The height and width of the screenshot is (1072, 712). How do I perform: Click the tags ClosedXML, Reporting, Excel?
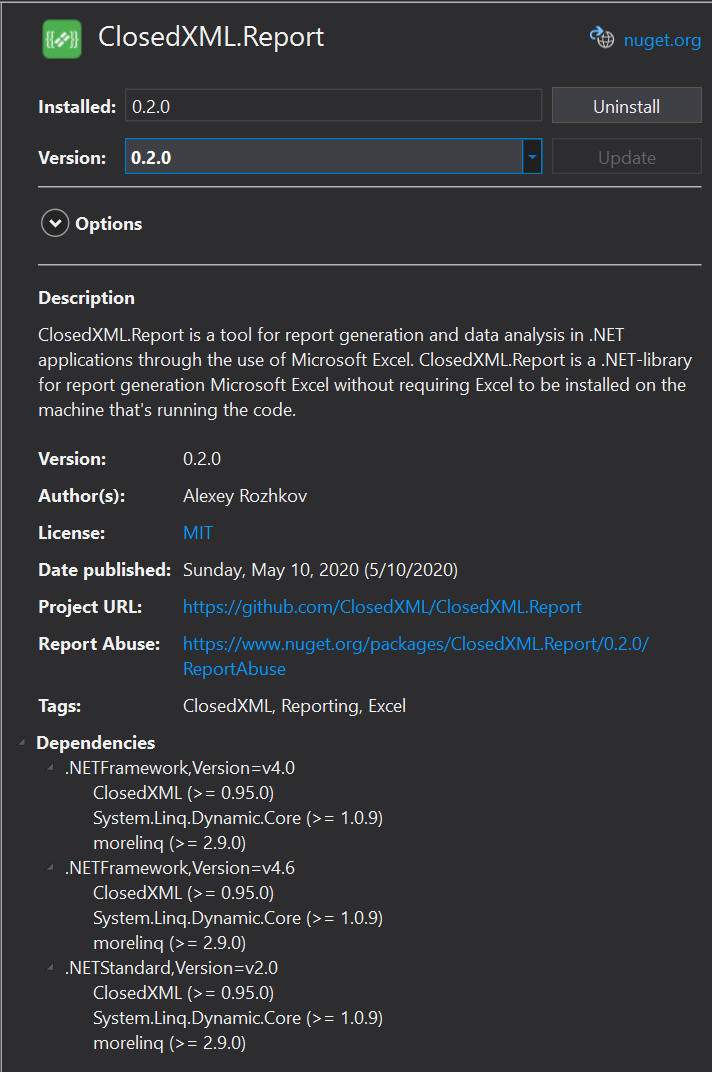click(294, 706)
